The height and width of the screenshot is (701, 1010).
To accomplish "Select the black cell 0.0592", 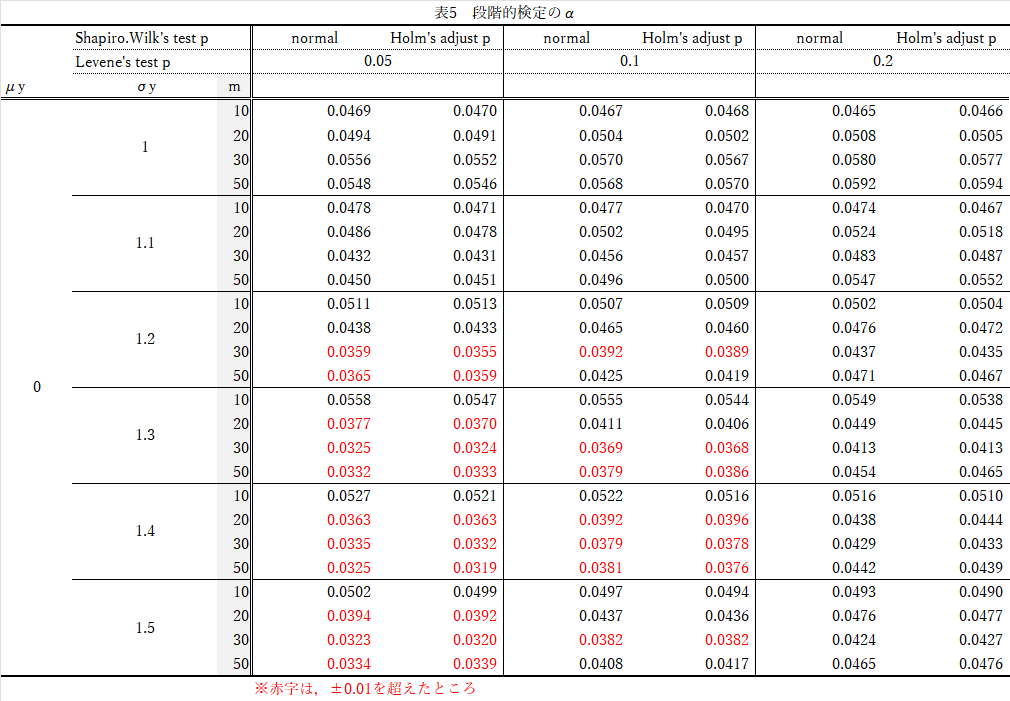I will coord(853,184).
